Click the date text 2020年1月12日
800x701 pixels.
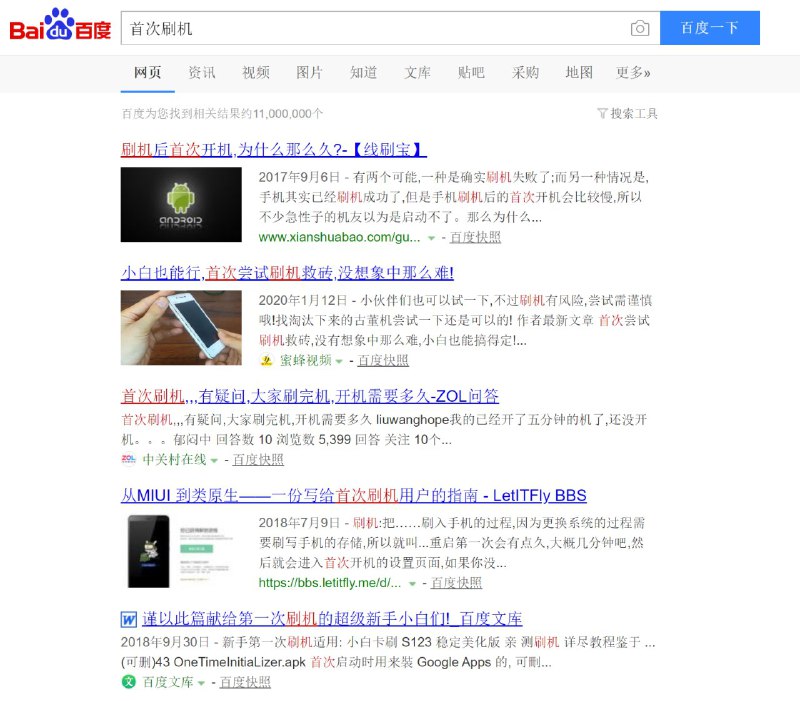(x=303, y=300)
